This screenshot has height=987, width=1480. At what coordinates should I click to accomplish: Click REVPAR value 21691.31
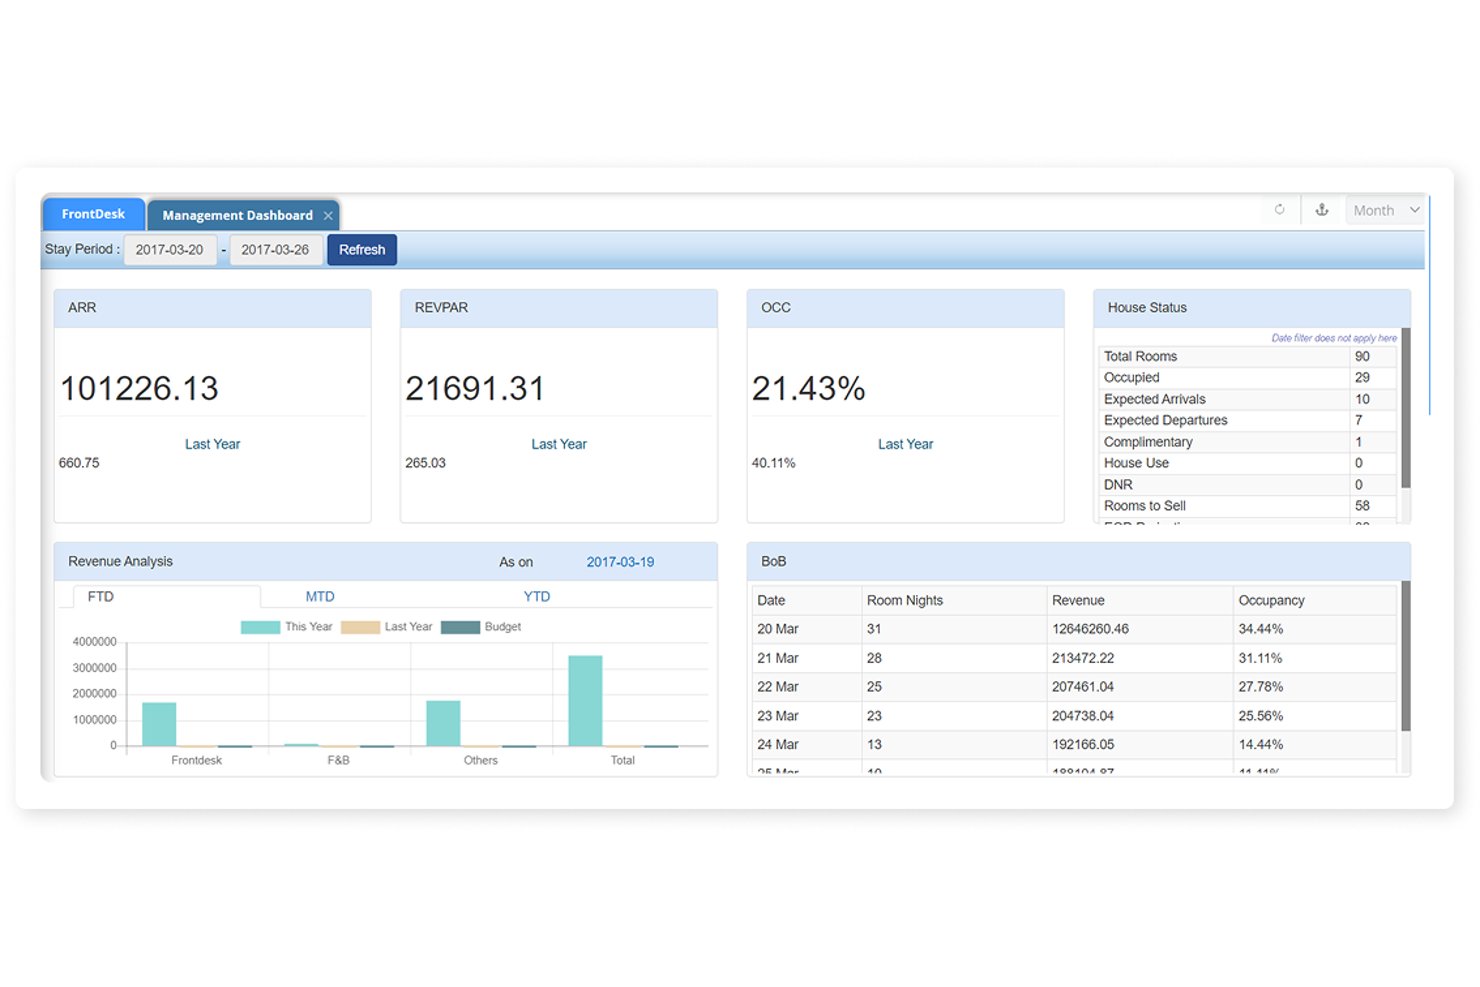point(475,388)
